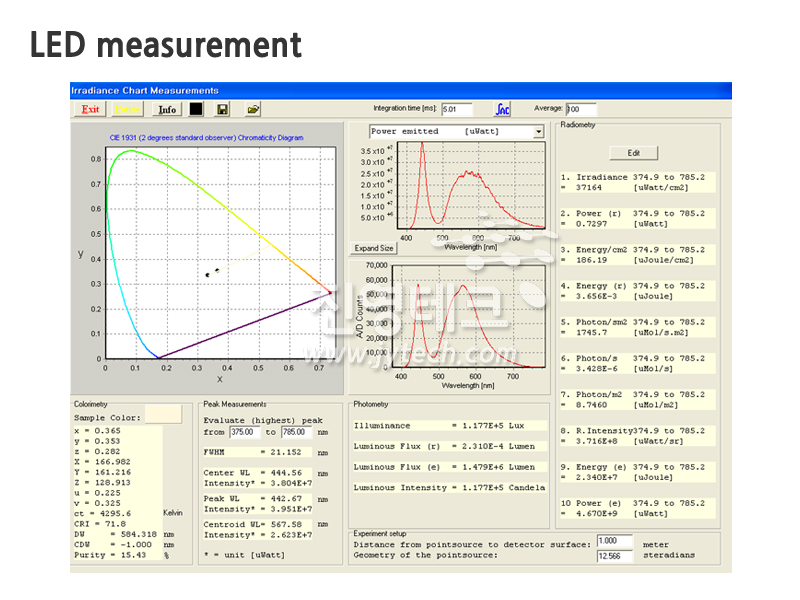Viewport: 800px width, 600px height.
Task: Click the Integration time input field
Action: click(x=457, y=109)
